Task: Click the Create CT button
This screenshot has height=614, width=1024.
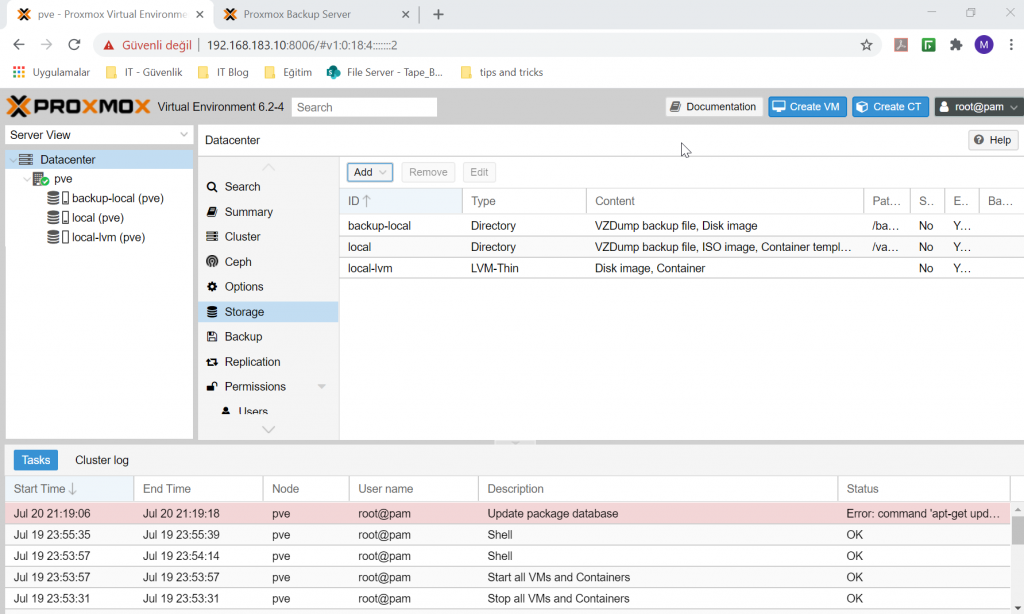Action: [890, 106]
